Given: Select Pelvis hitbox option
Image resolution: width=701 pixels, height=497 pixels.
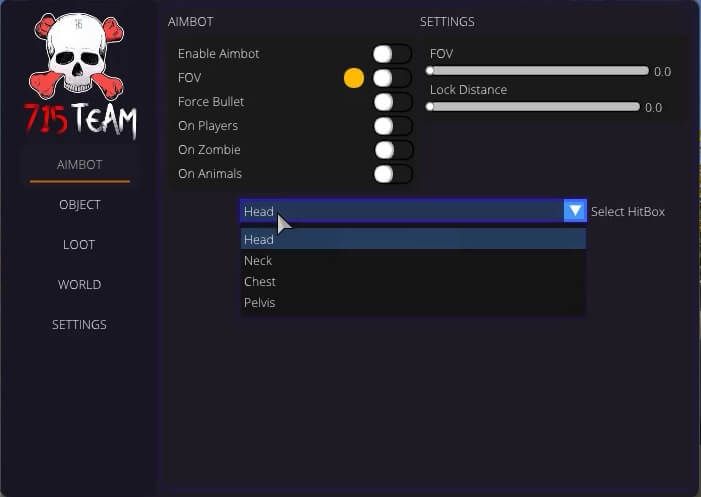Looking at the screenshot, I should [413, 303].
